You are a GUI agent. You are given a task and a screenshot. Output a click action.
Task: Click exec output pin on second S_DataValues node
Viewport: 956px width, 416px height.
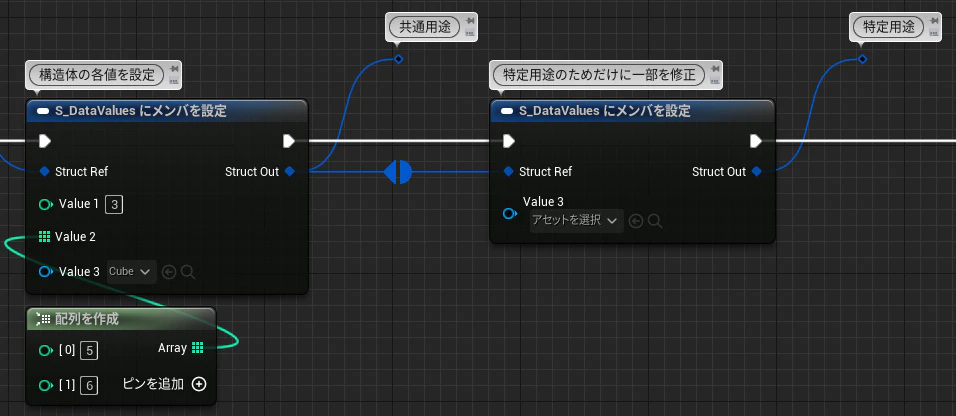(x=756, y=141)
